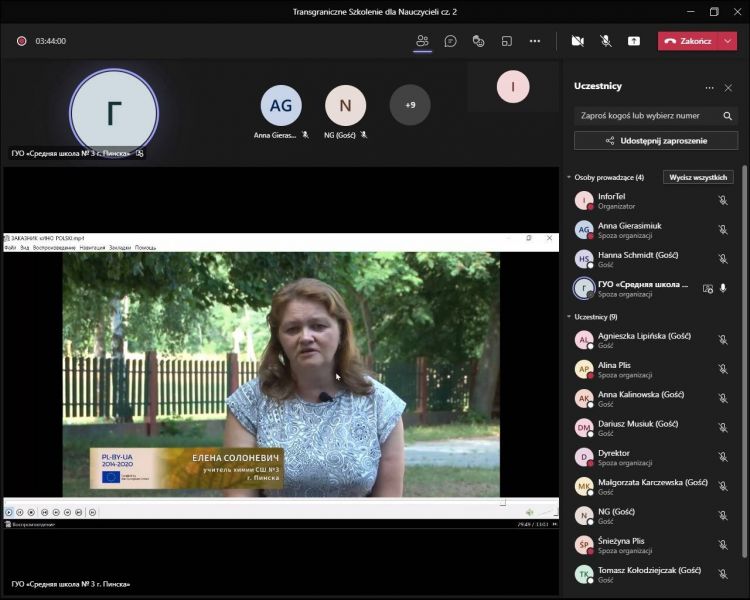Click the Udostępnij zaproszenie button
Image resolution: width=750 pixels, height=600 pixels.
(656, 141)
